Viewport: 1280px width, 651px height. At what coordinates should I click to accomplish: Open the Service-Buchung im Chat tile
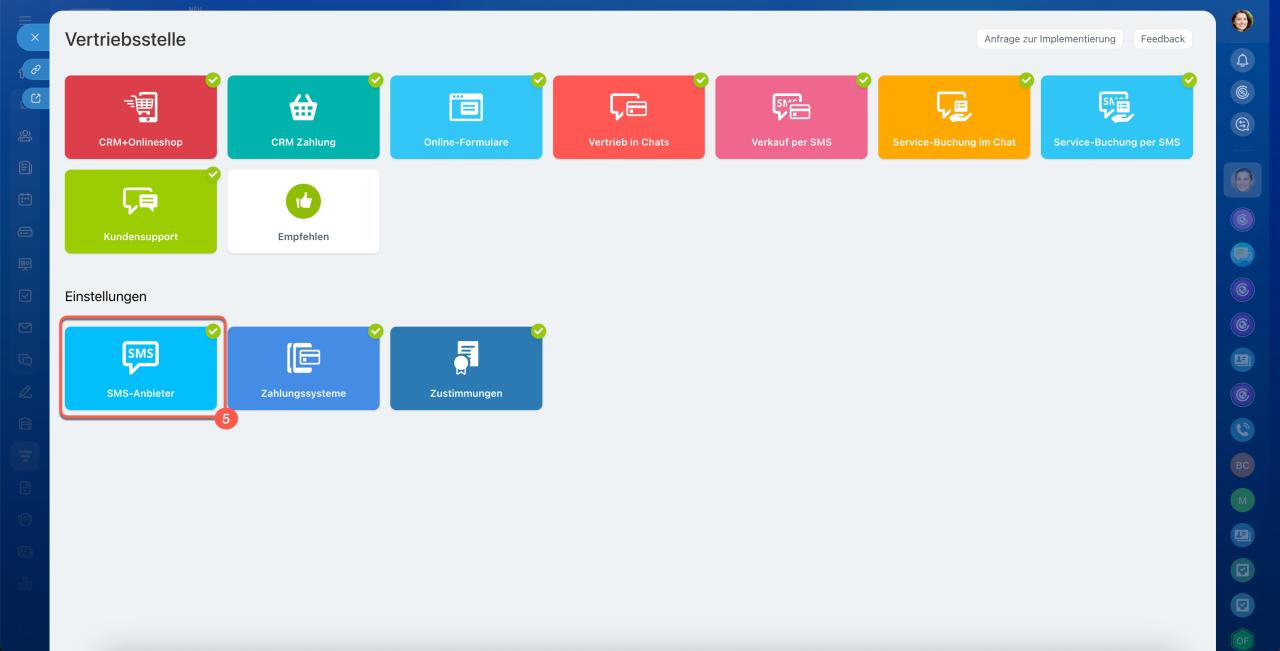point(954,117)
